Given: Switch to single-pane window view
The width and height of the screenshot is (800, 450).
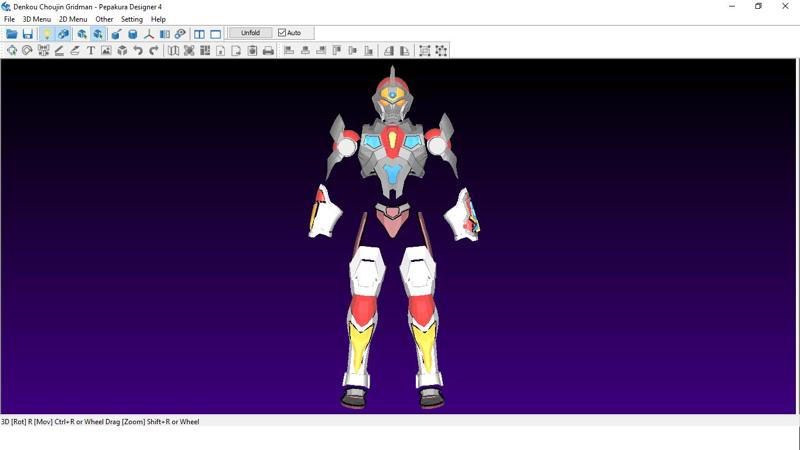Looking at the screenshot, I should pos(216,34).
